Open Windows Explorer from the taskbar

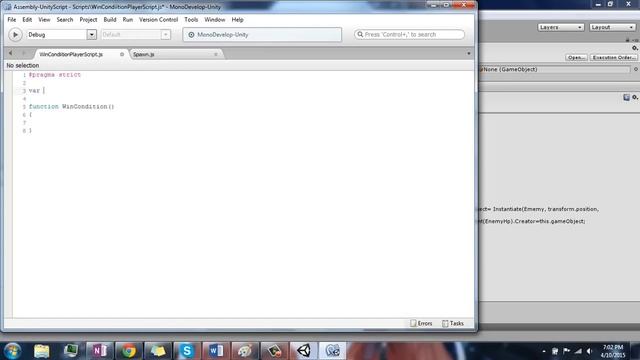point(42,351)
